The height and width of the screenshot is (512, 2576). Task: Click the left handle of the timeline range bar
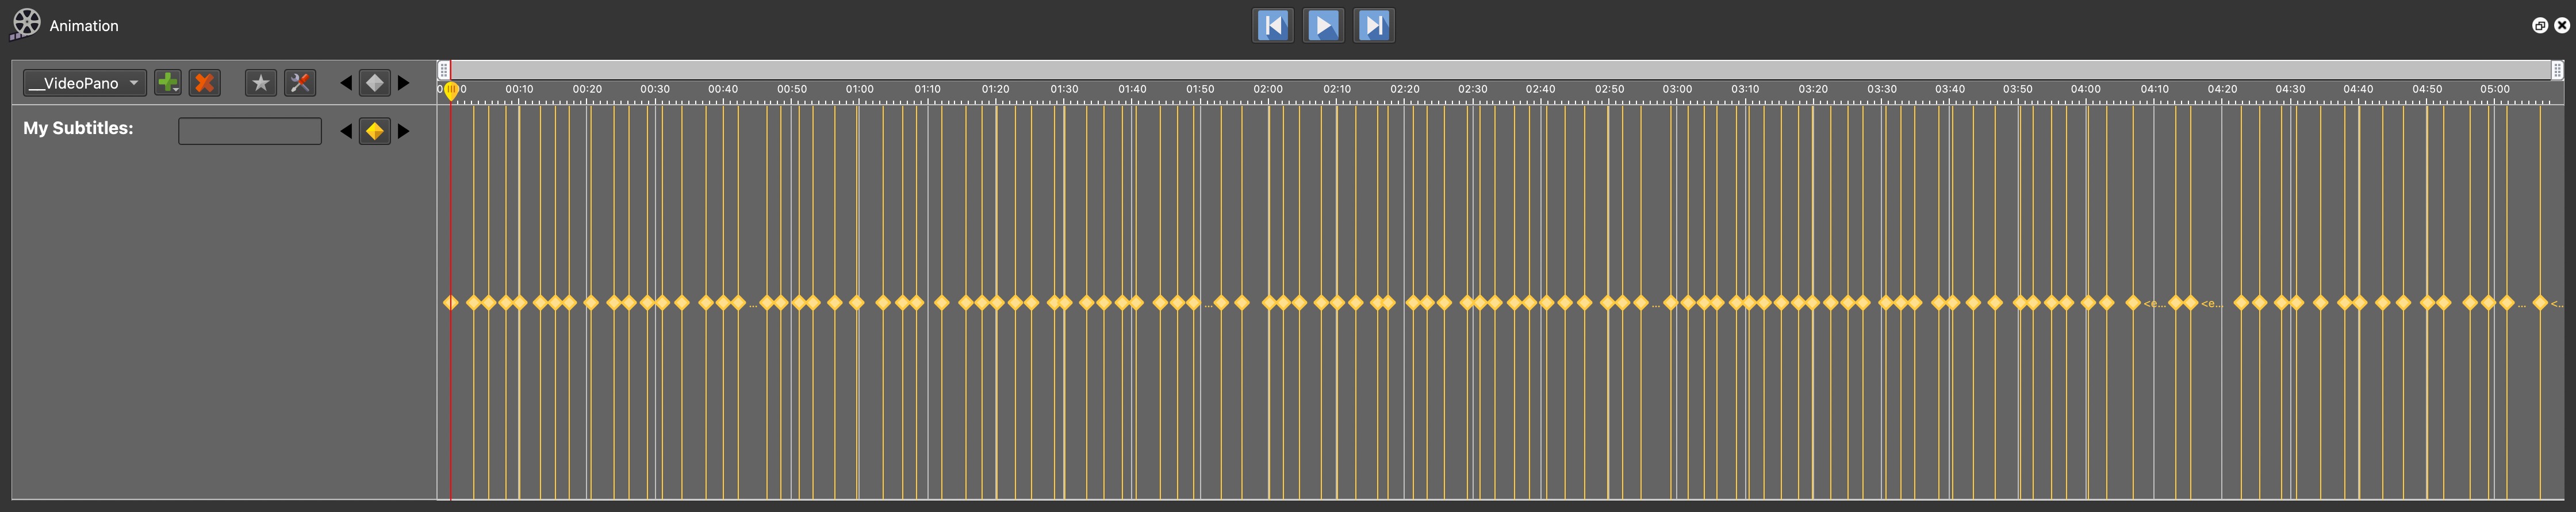tap(444, 70)
